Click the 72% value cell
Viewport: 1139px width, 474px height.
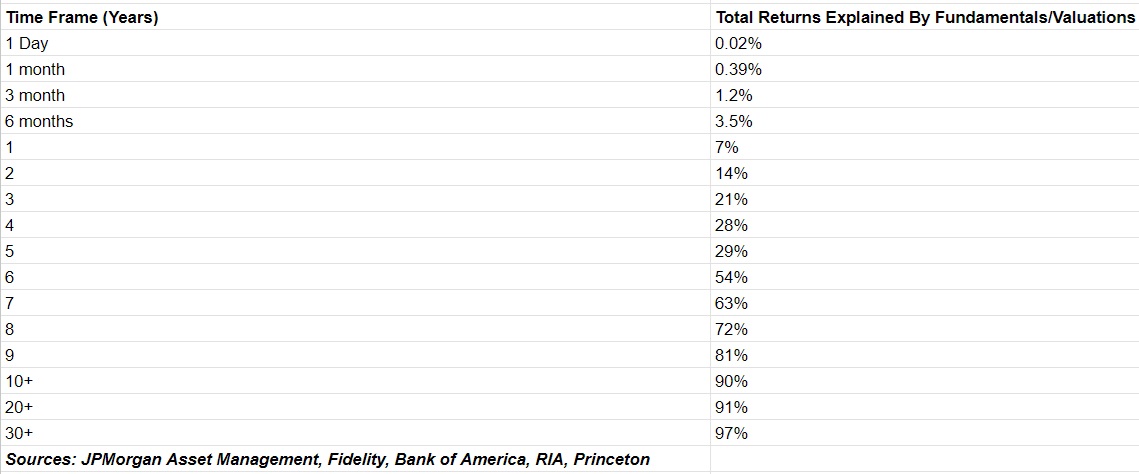(925, 330)
